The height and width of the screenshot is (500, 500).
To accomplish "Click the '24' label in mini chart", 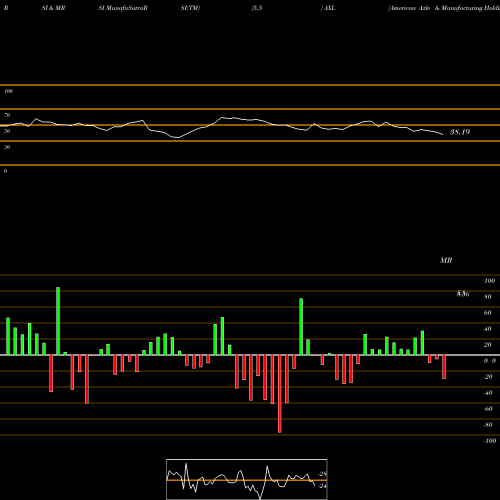I will pos(323,486).
